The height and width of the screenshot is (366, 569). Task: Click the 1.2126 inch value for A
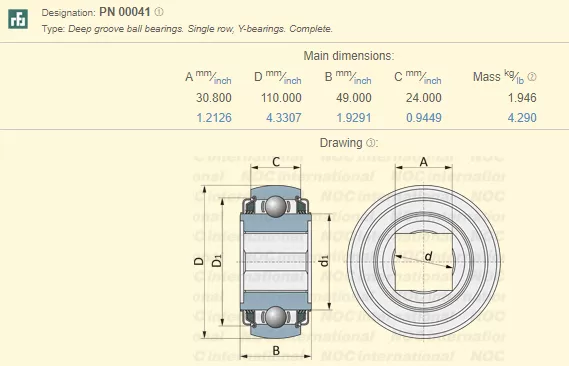pyautogui.click(x=214, y=118)
